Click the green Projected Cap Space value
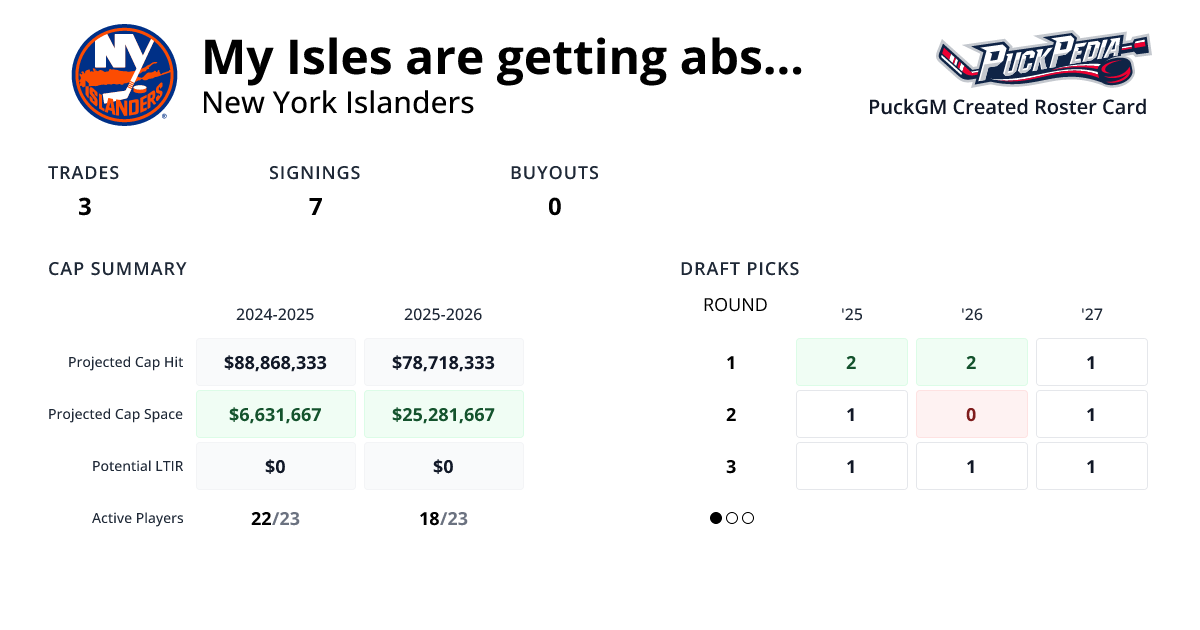Screen dimensions: 1200x630 276,413
